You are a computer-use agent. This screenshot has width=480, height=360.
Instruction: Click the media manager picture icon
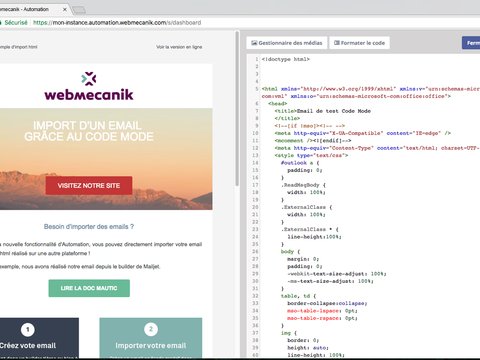click(x=254, y=43)
